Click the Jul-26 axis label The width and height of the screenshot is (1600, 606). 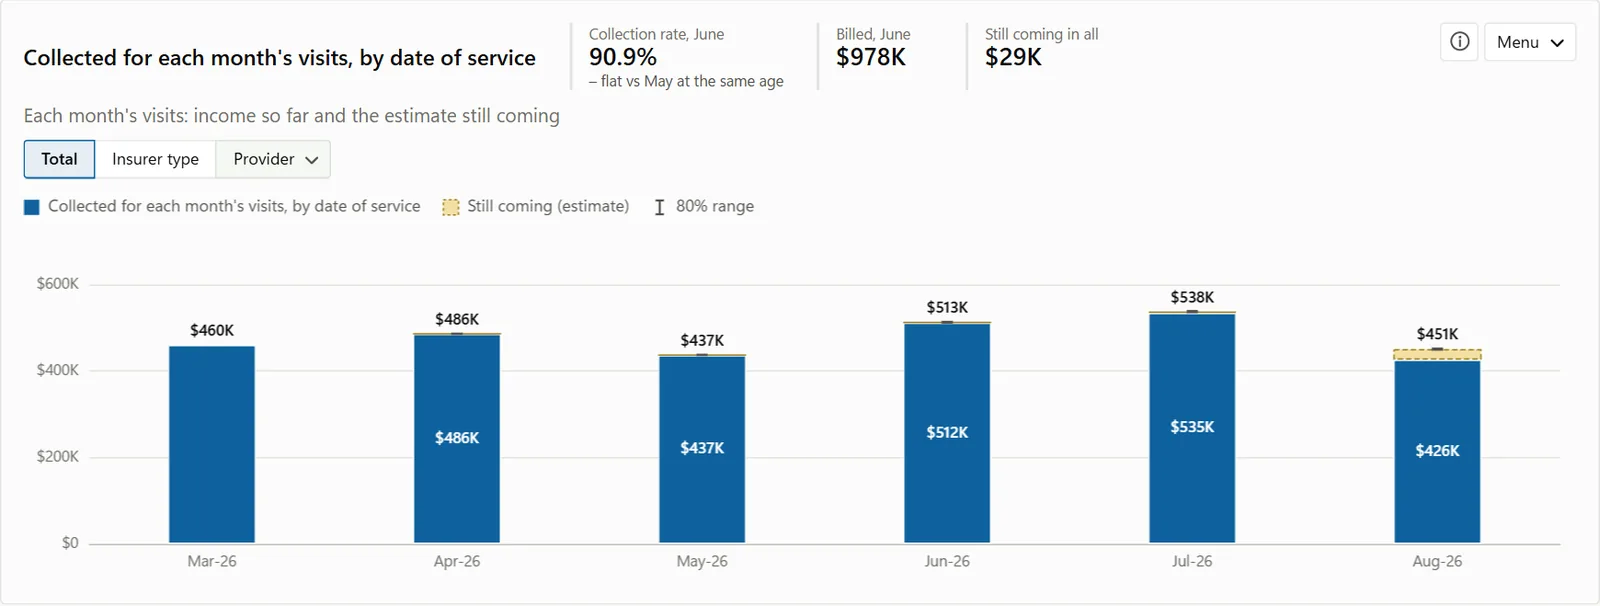(1192, 561)
